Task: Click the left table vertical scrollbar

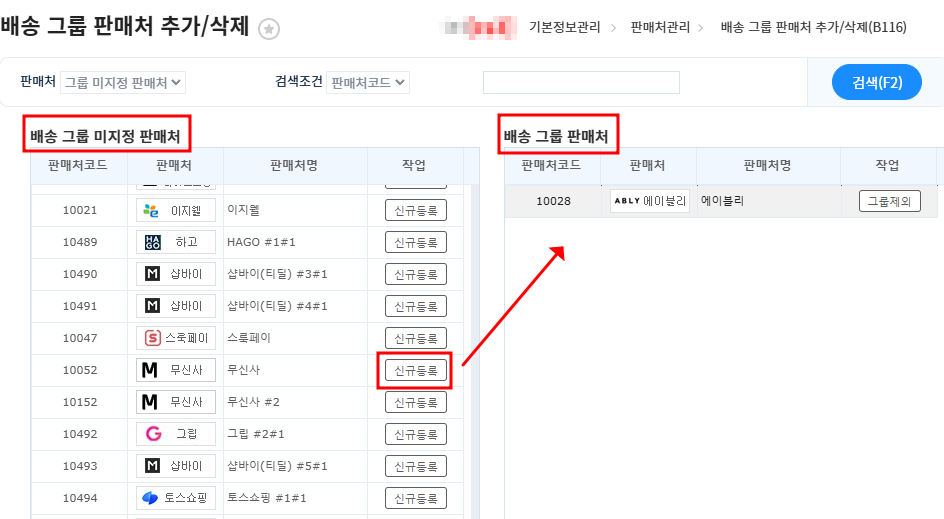Action: 472,350
